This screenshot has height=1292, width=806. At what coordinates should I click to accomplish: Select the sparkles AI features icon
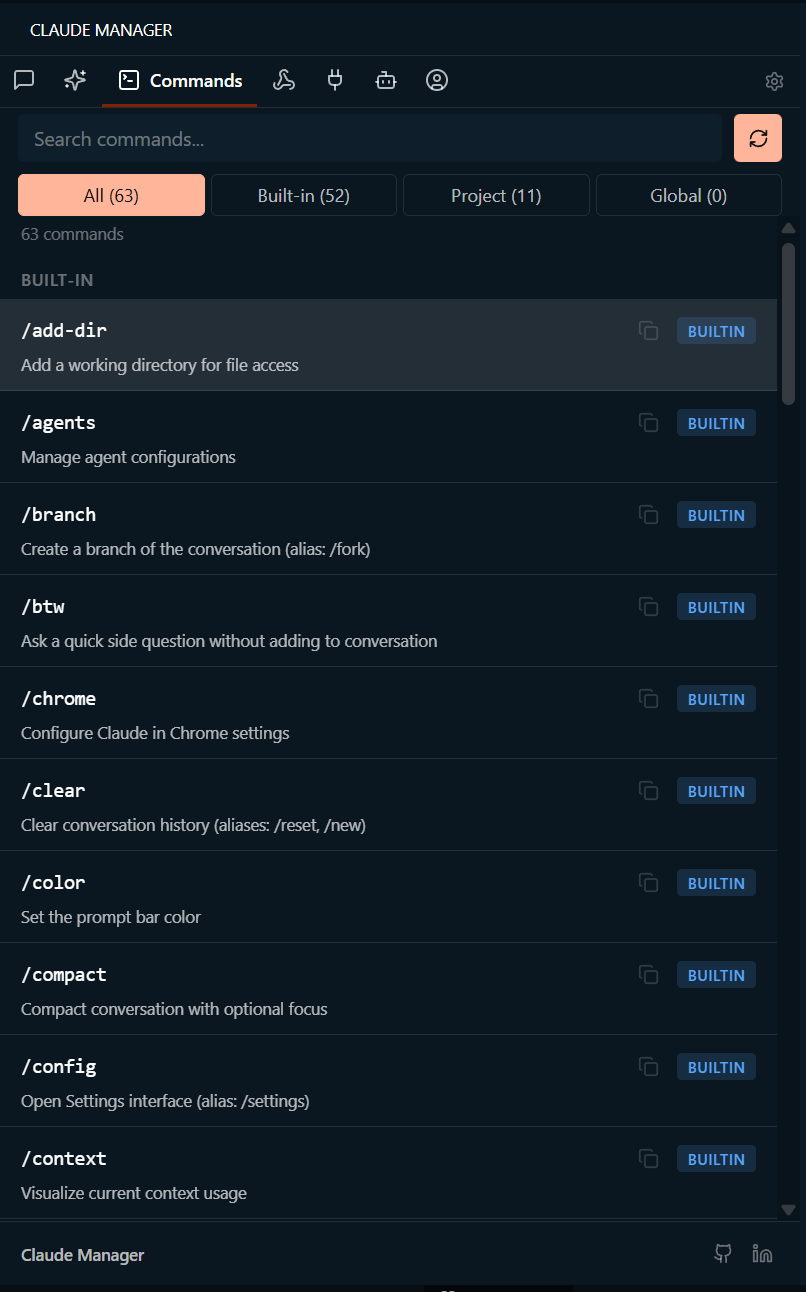coord(74,80)
